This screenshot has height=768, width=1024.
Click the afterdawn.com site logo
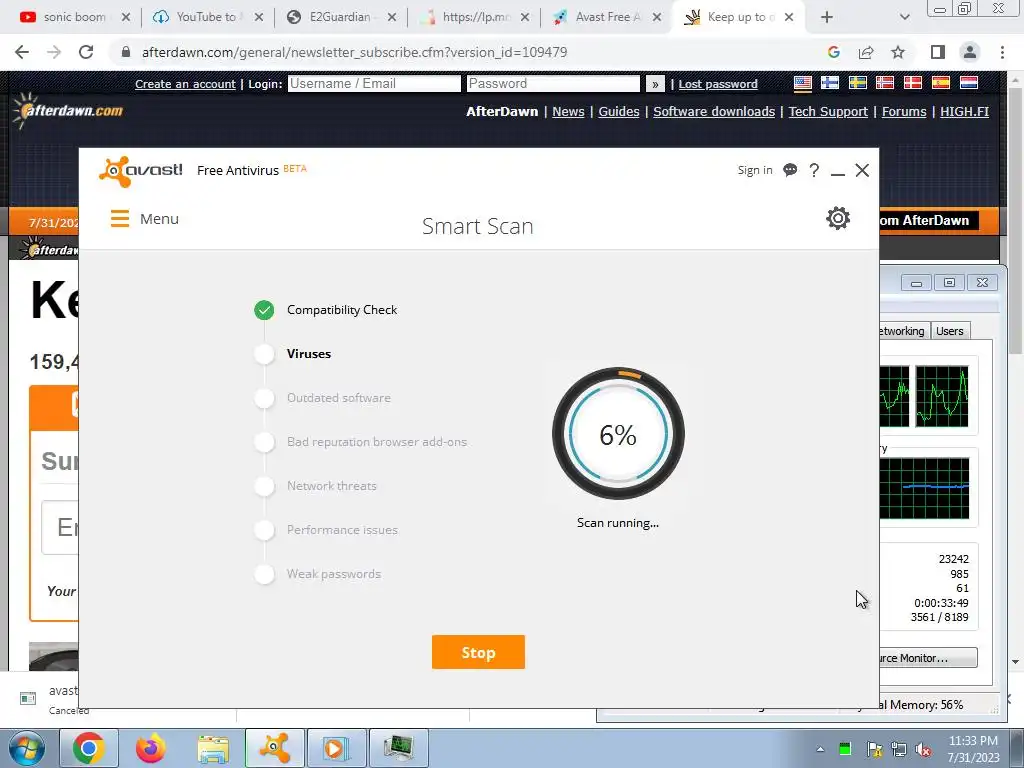(x=69, y=111)
